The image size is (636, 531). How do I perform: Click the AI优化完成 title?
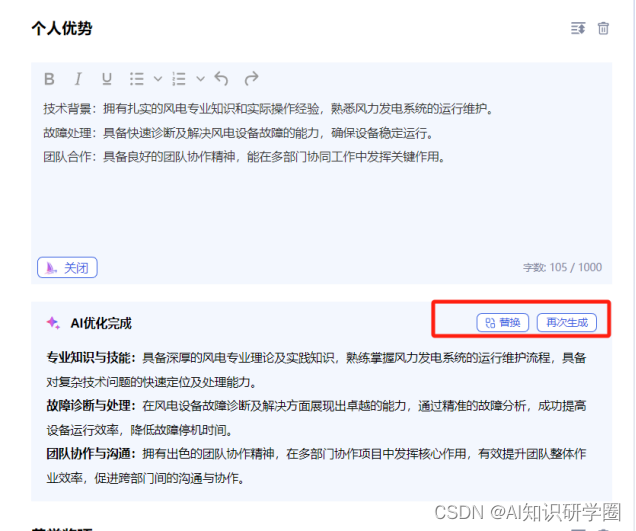101,323
